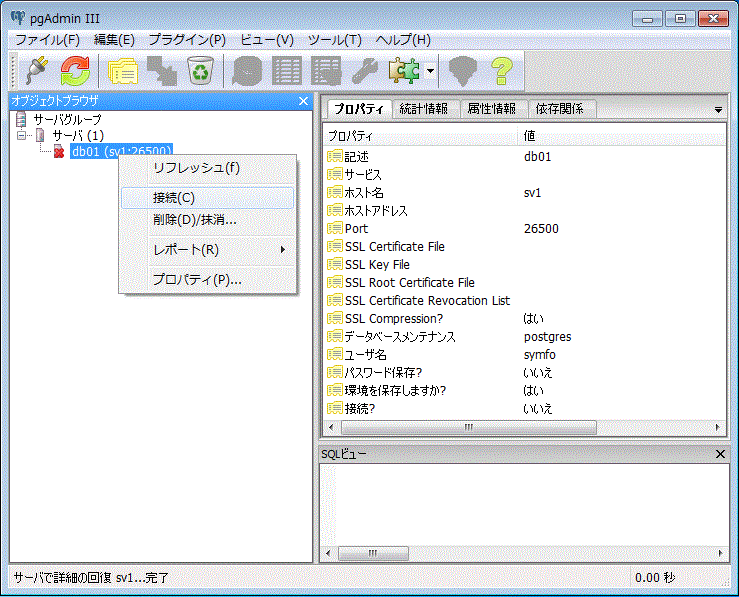739x597 pixels.
Task: Select the SSL Key File row
Action: (525, 264)
